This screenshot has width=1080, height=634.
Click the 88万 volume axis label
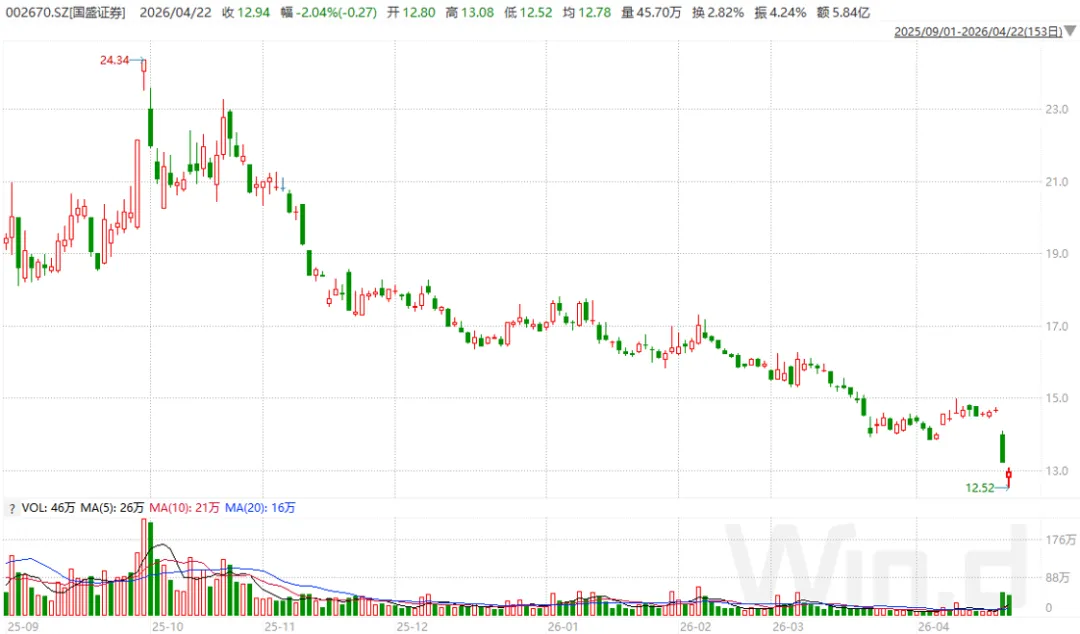[1058, 577]
